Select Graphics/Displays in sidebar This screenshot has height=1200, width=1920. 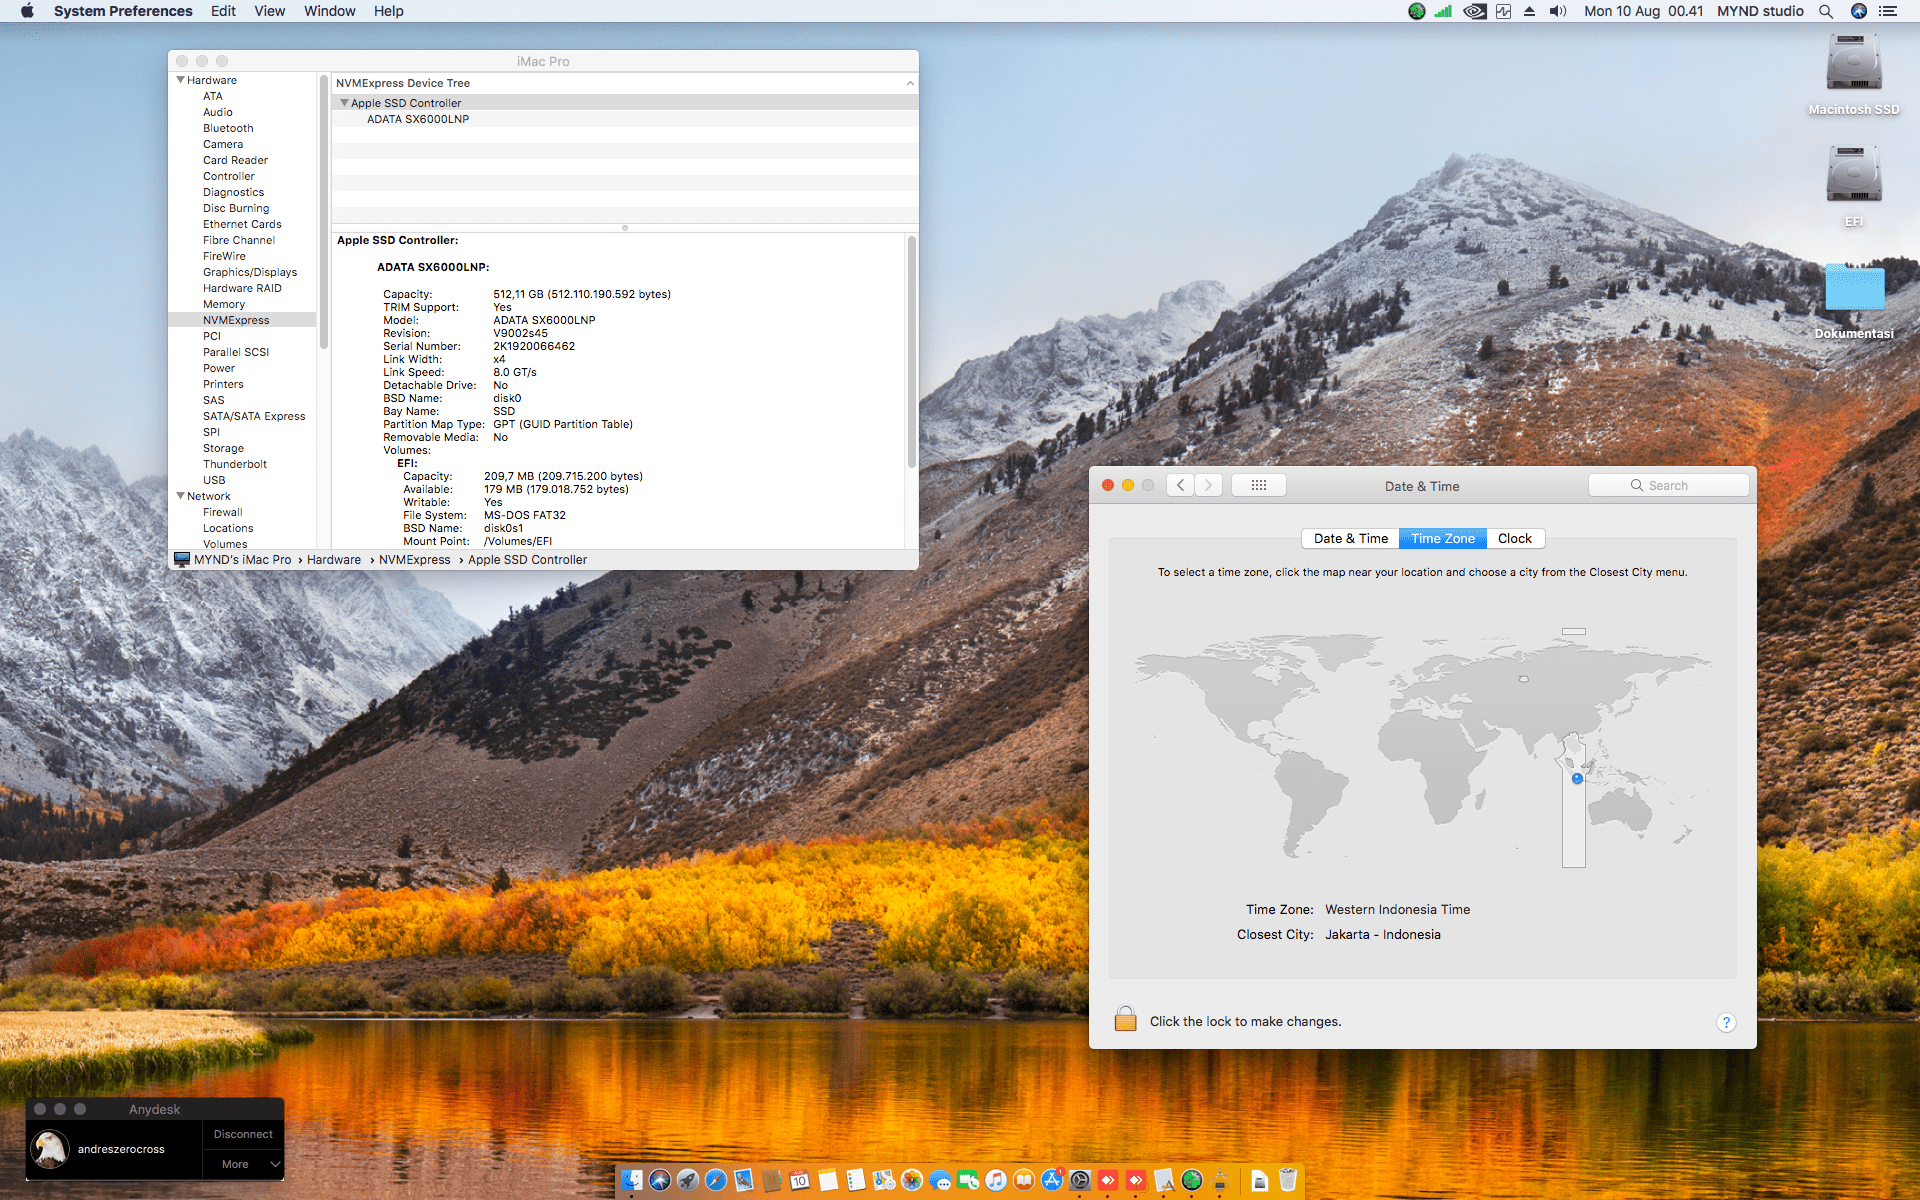(x=250, y=272)
